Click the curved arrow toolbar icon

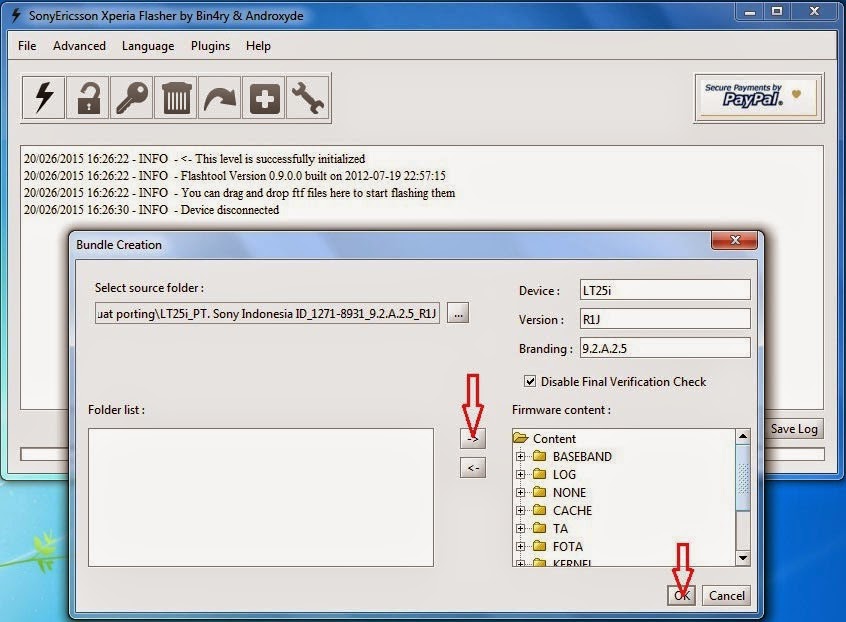[x=220, y=98]
